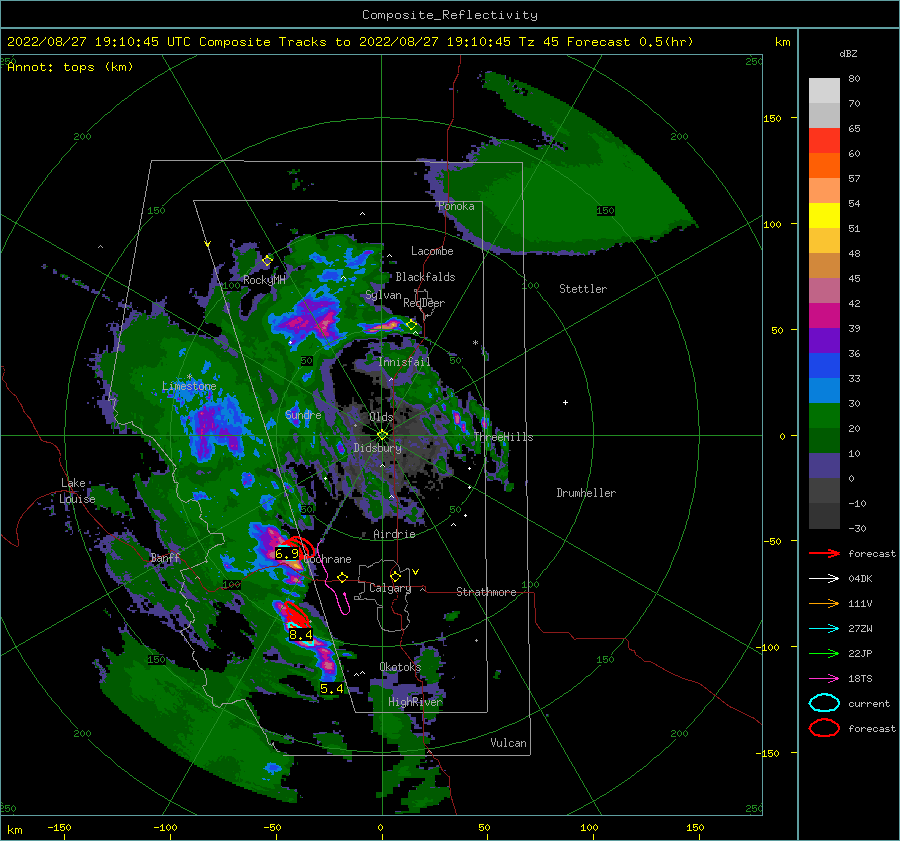Screen dimensions: 900x841
Task: Click the Ponoka city label
Action: pyautogui.click(x=456, y=206)
